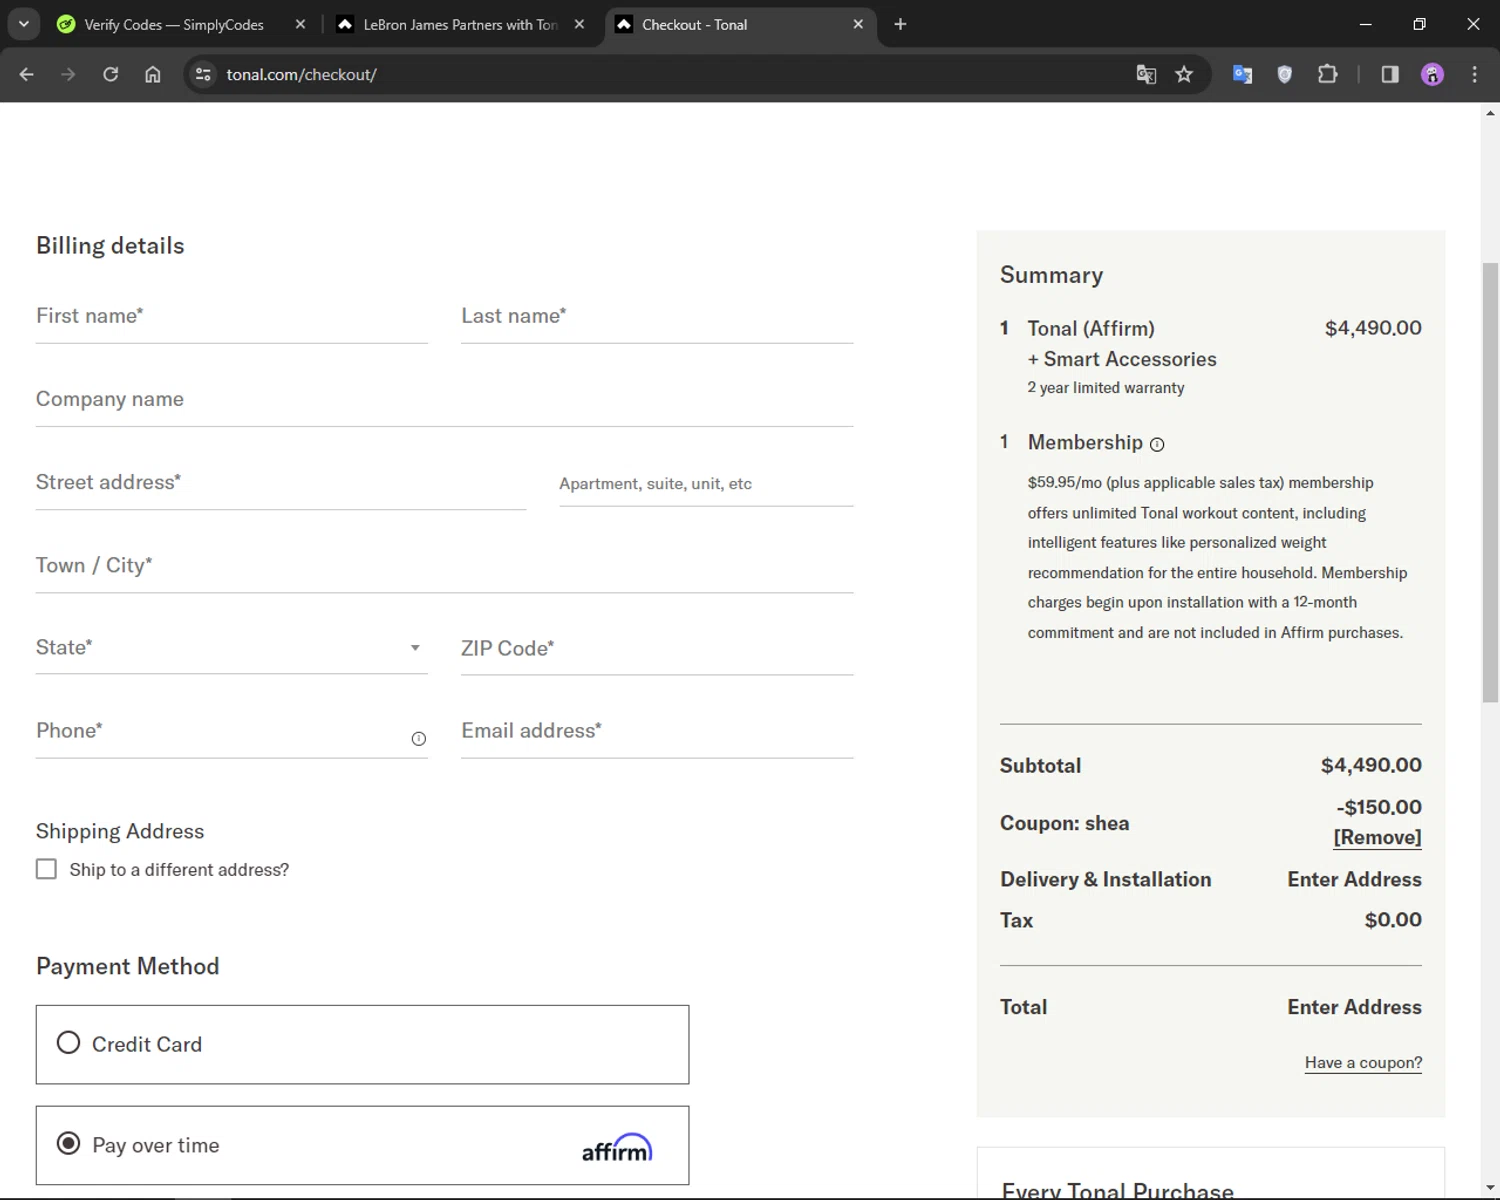Click the Affirm logo
The image size is (1500, 1200).
617,1147
